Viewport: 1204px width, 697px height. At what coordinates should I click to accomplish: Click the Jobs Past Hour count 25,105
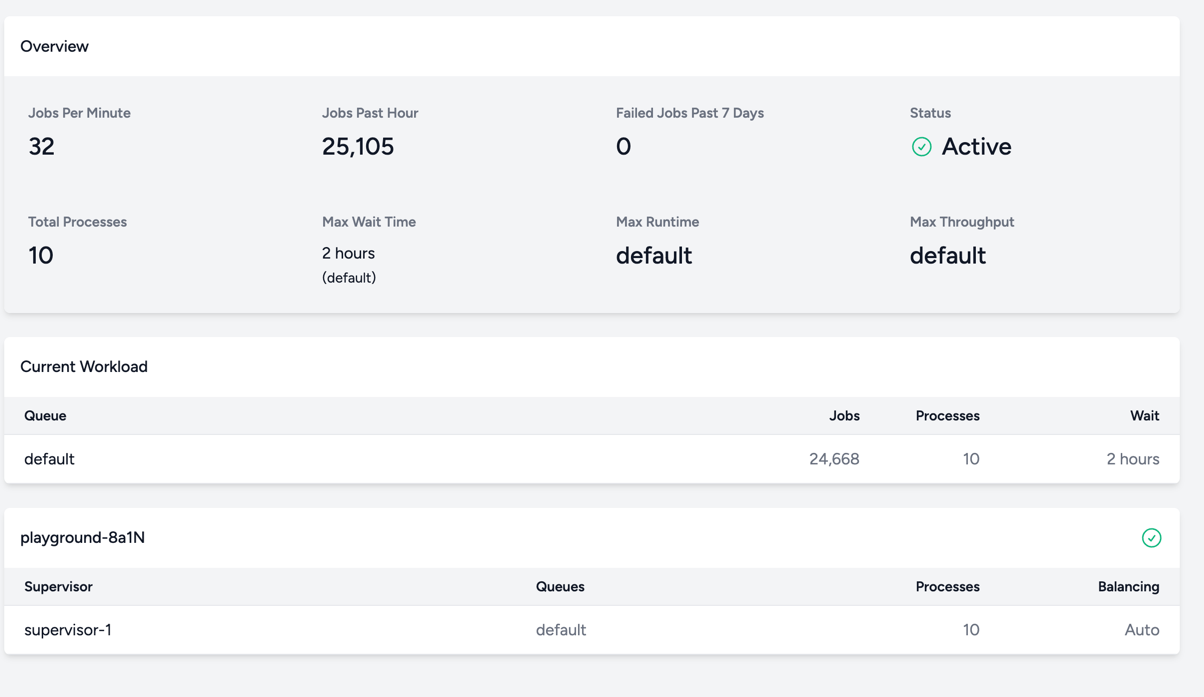click(x=358, y=147)
